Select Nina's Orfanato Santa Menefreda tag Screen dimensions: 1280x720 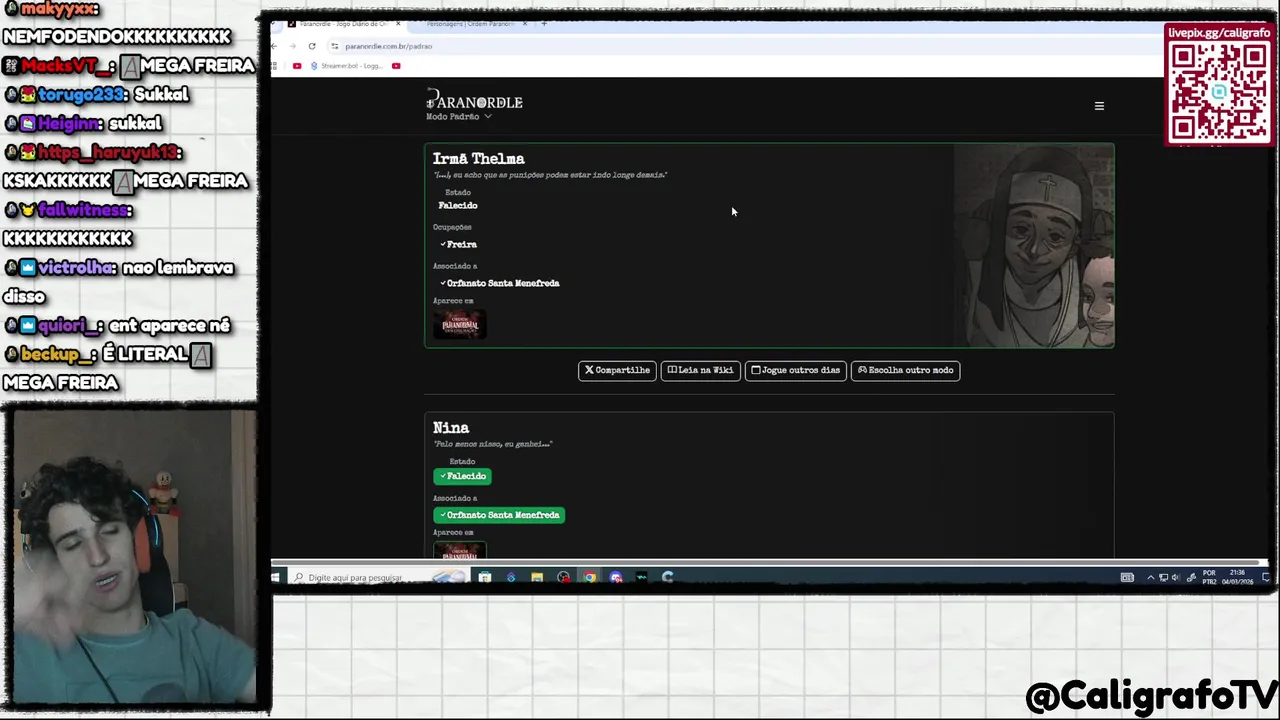click(499, 515)
